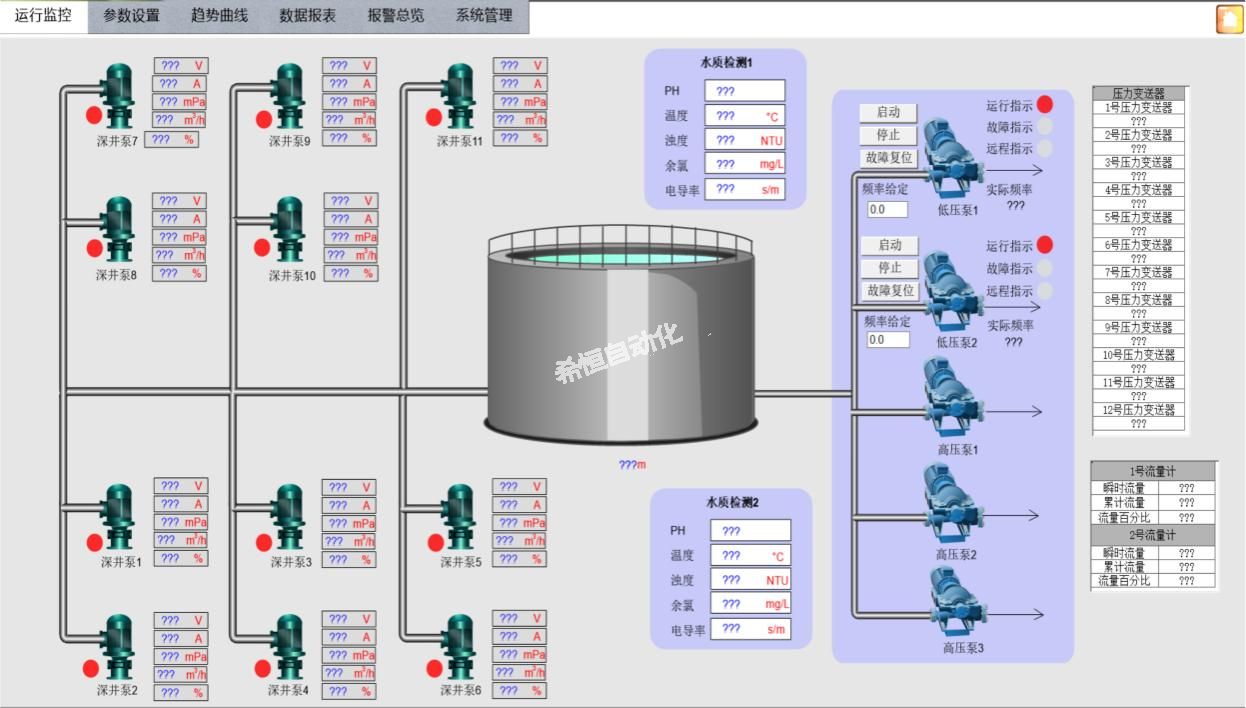
Task: Open the 报警总览 tab
Action: pyautogui.click(x=396, y=16)
